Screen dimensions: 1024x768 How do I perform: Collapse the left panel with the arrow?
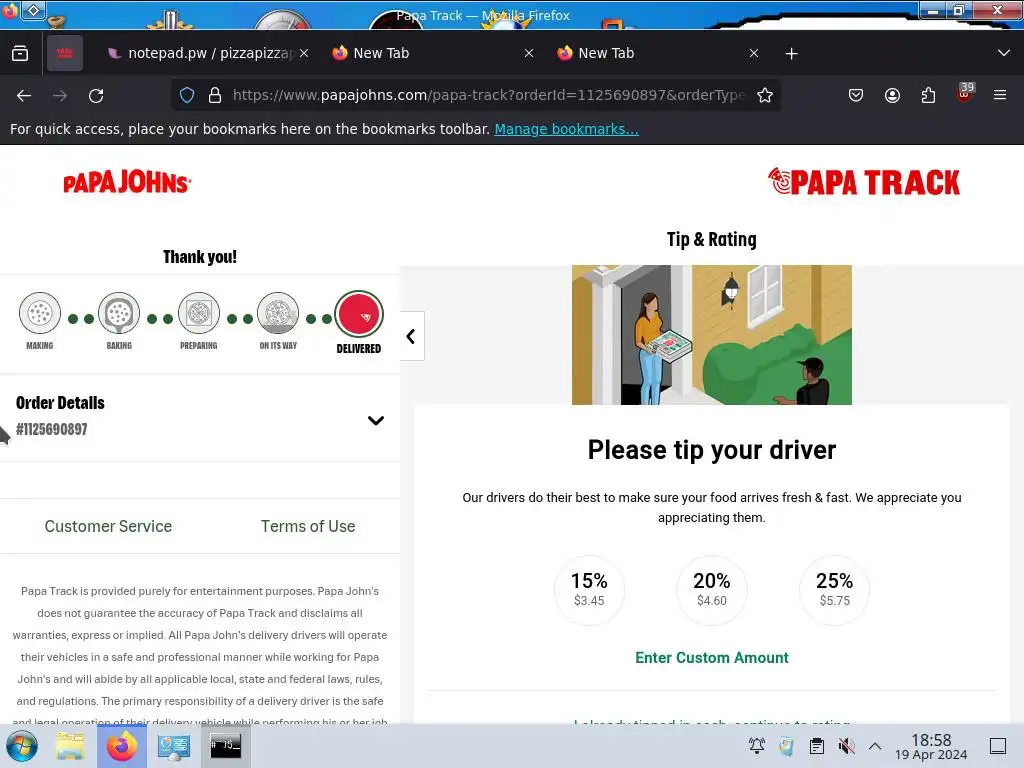click(x=411, y=336)
